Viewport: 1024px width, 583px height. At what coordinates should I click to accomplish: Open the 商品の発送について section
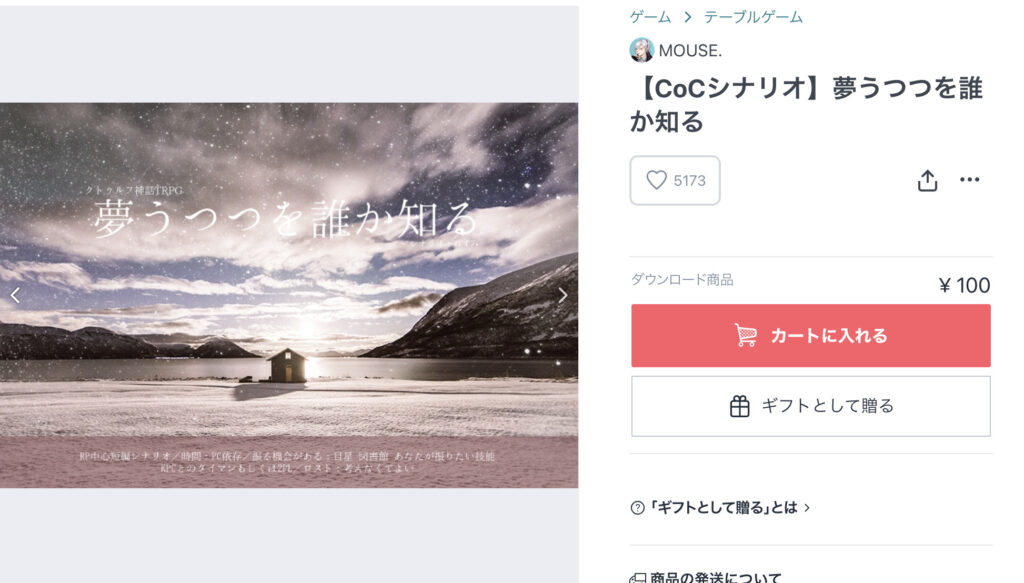715,578
